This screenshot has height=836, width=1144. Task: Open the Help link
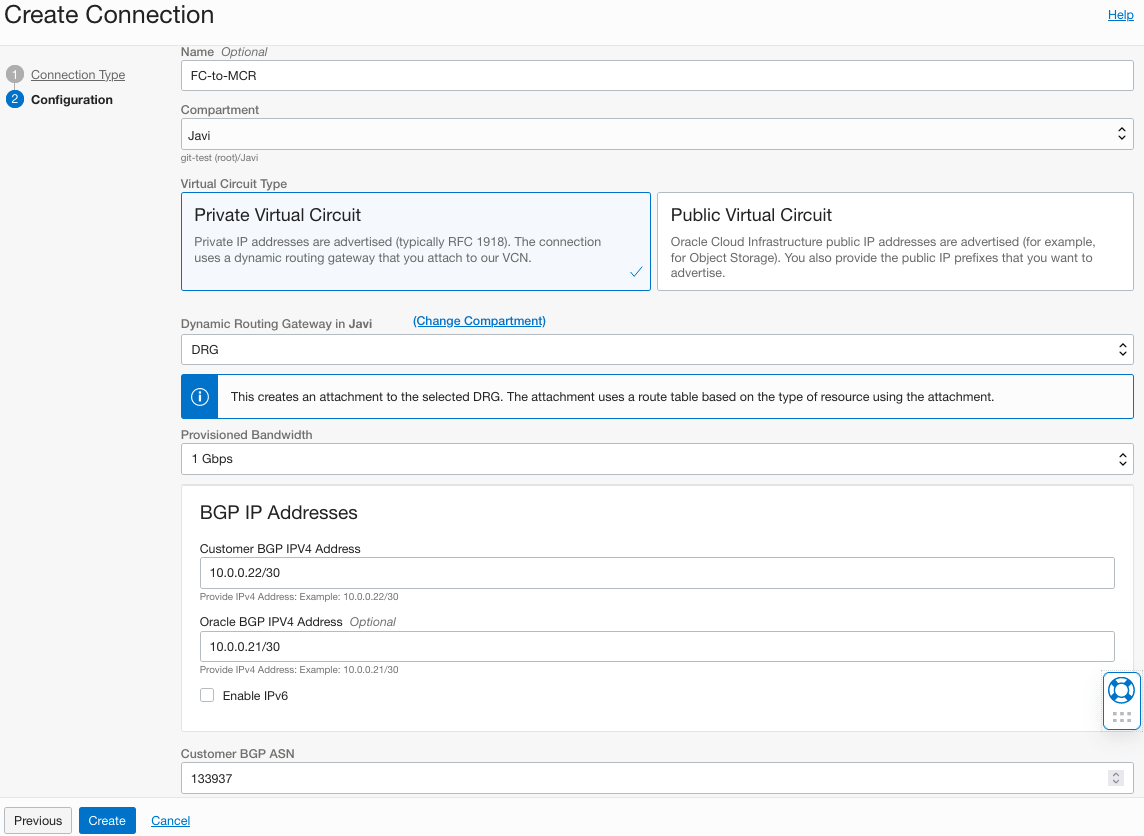point(1120,15)
